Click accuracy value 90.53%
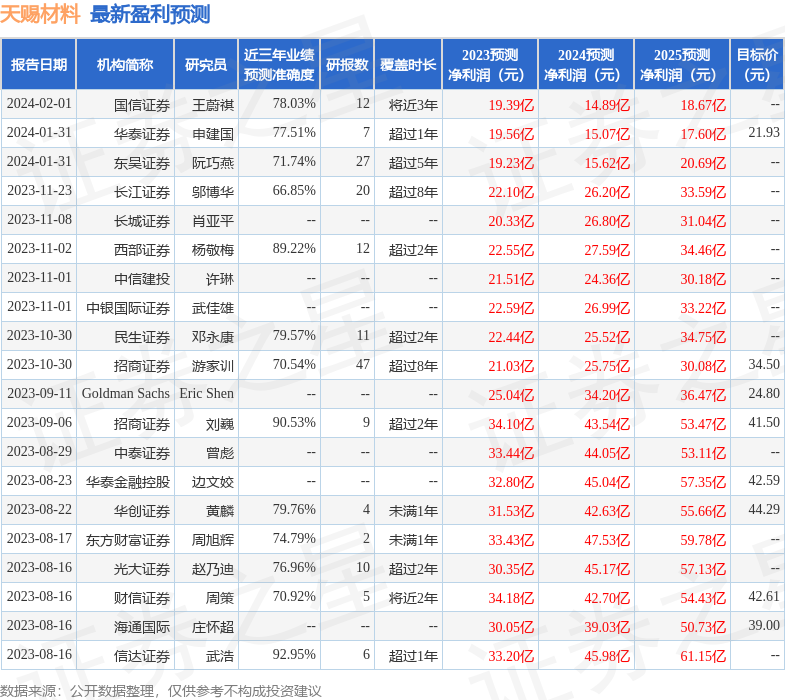Viewport: 785px width, 700px height. 294,423
